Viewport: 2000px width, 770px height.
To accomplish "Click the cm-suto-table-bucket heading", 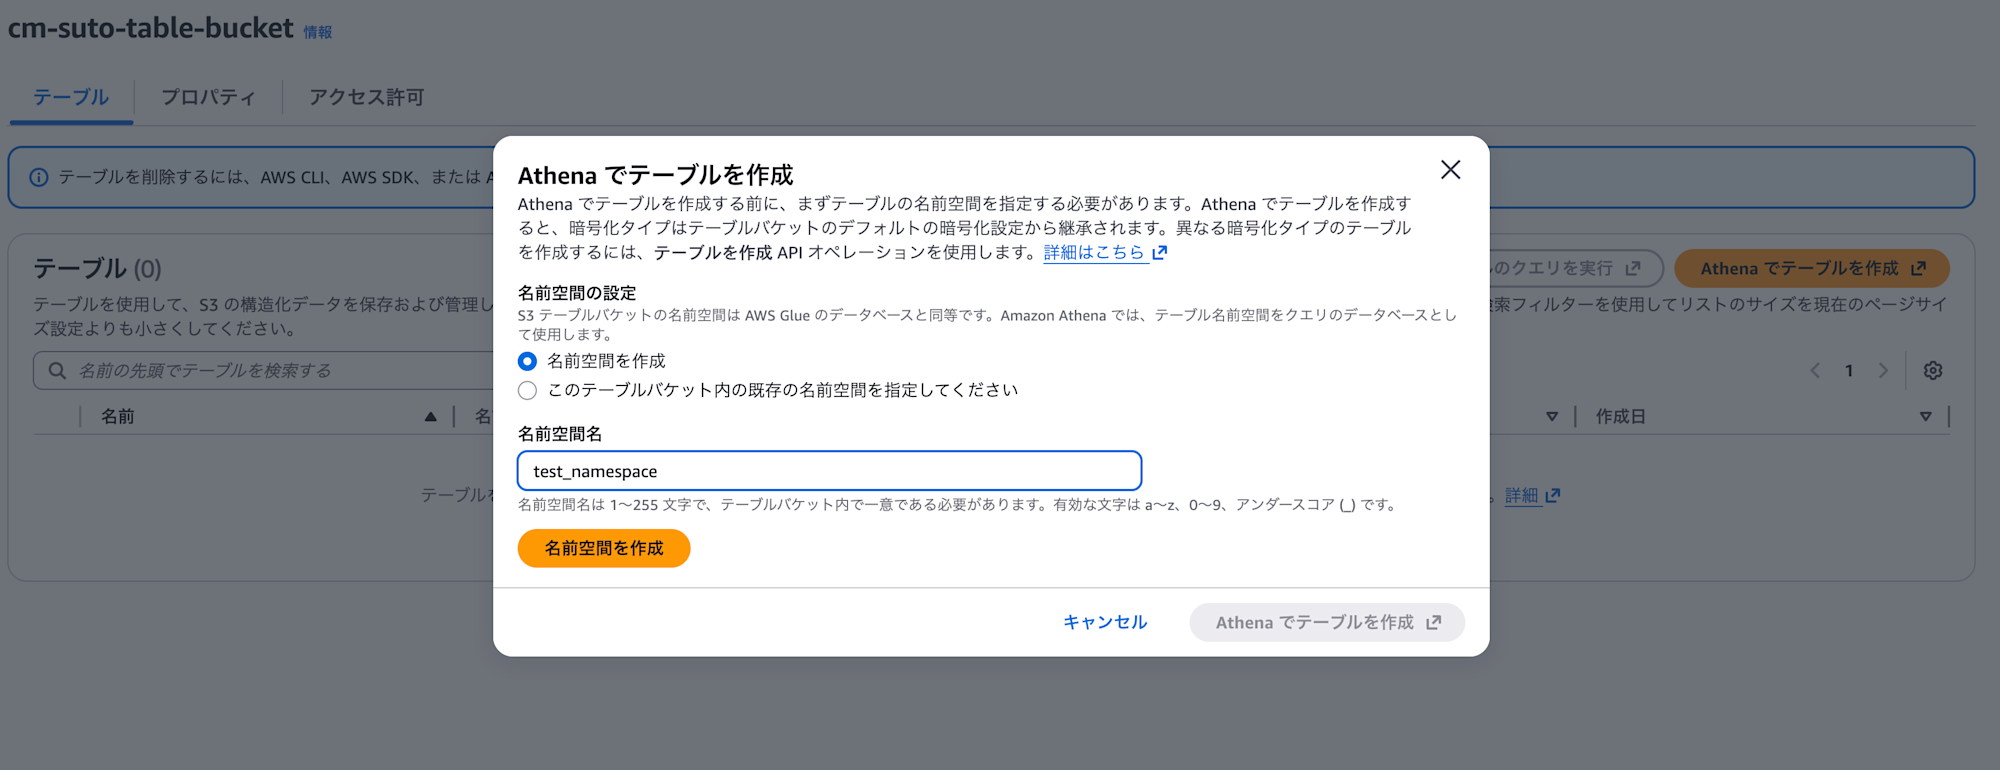I will click(151, 28).
